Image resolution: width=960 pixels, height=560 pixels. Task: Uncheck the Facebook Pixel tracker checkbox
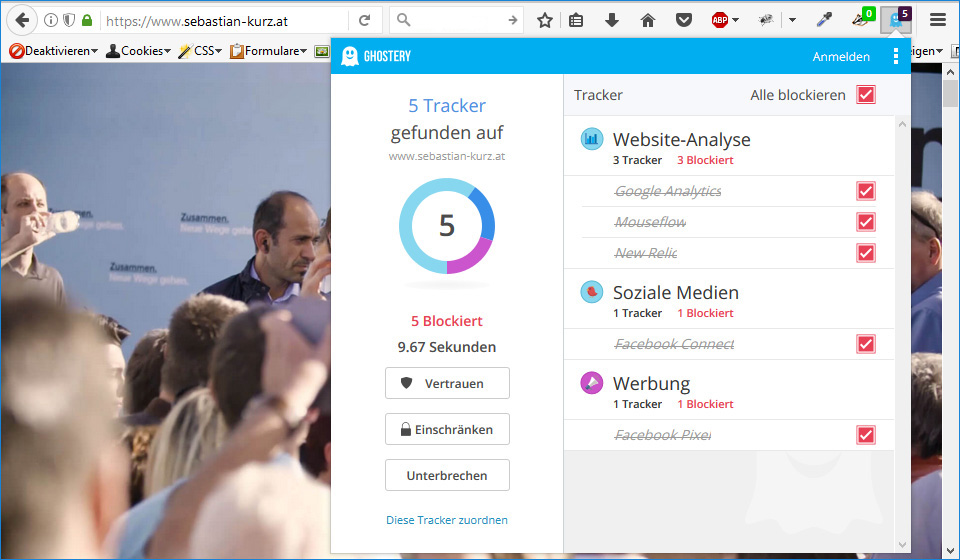click(x=866, y=435)
